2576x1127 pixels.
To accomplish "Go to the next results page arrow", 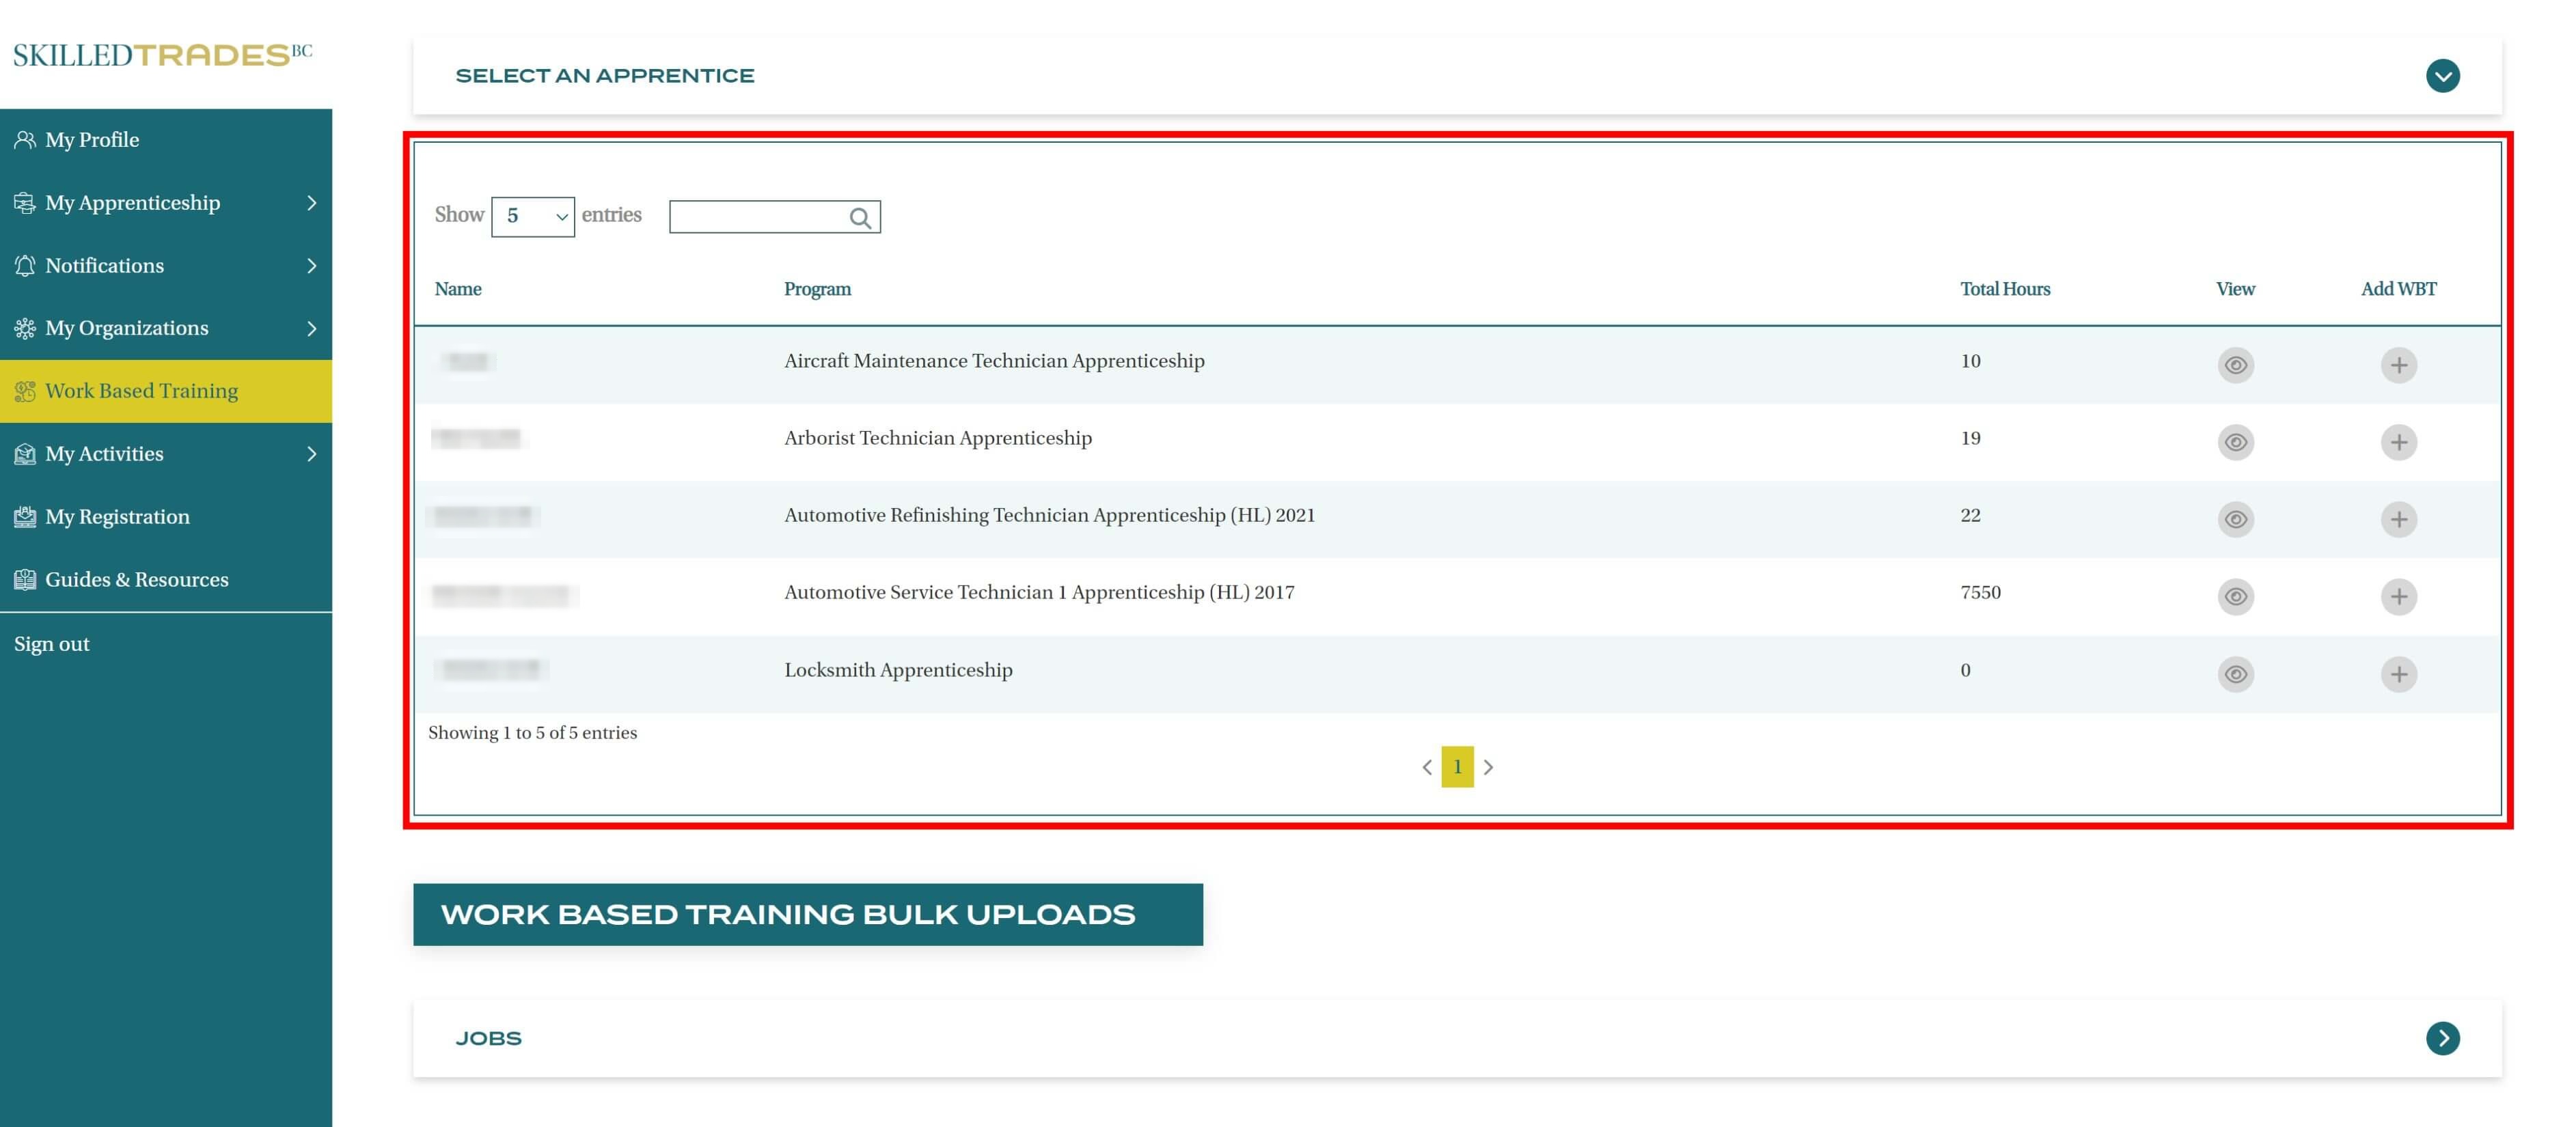I will tap(1488, 767).
